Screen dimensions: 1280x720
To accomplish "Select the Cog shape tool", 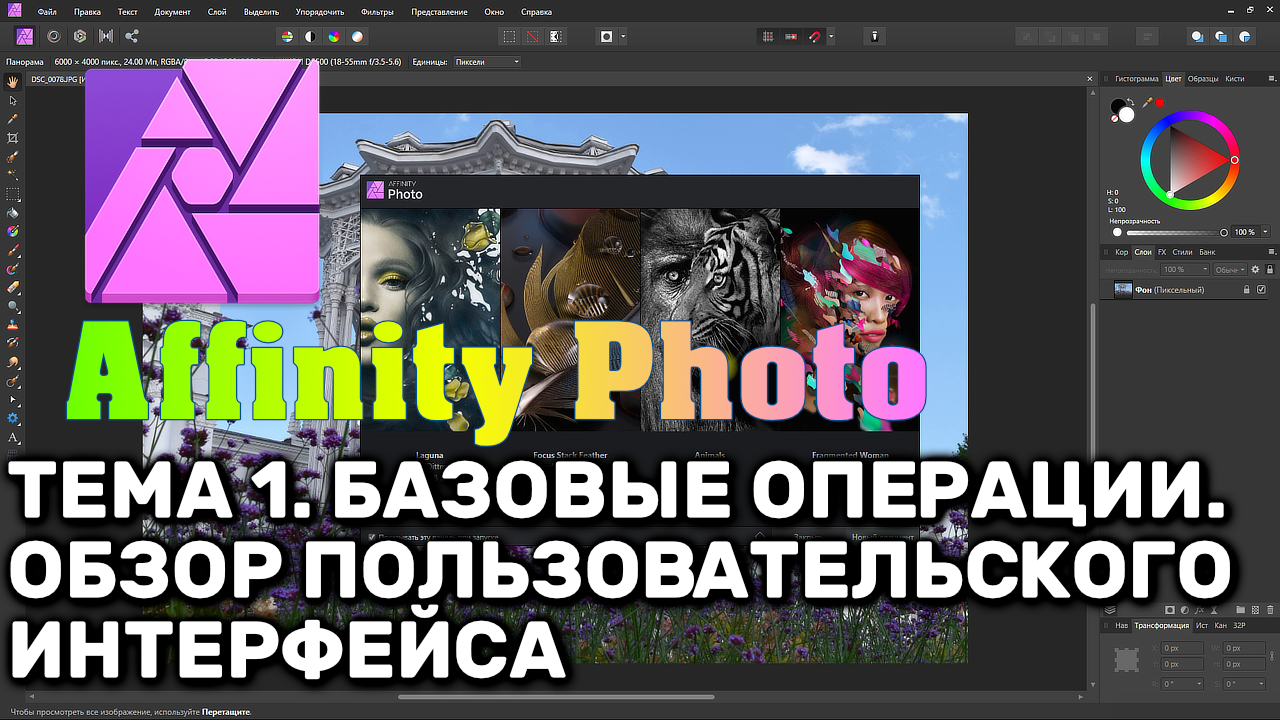I will (13, 418).
